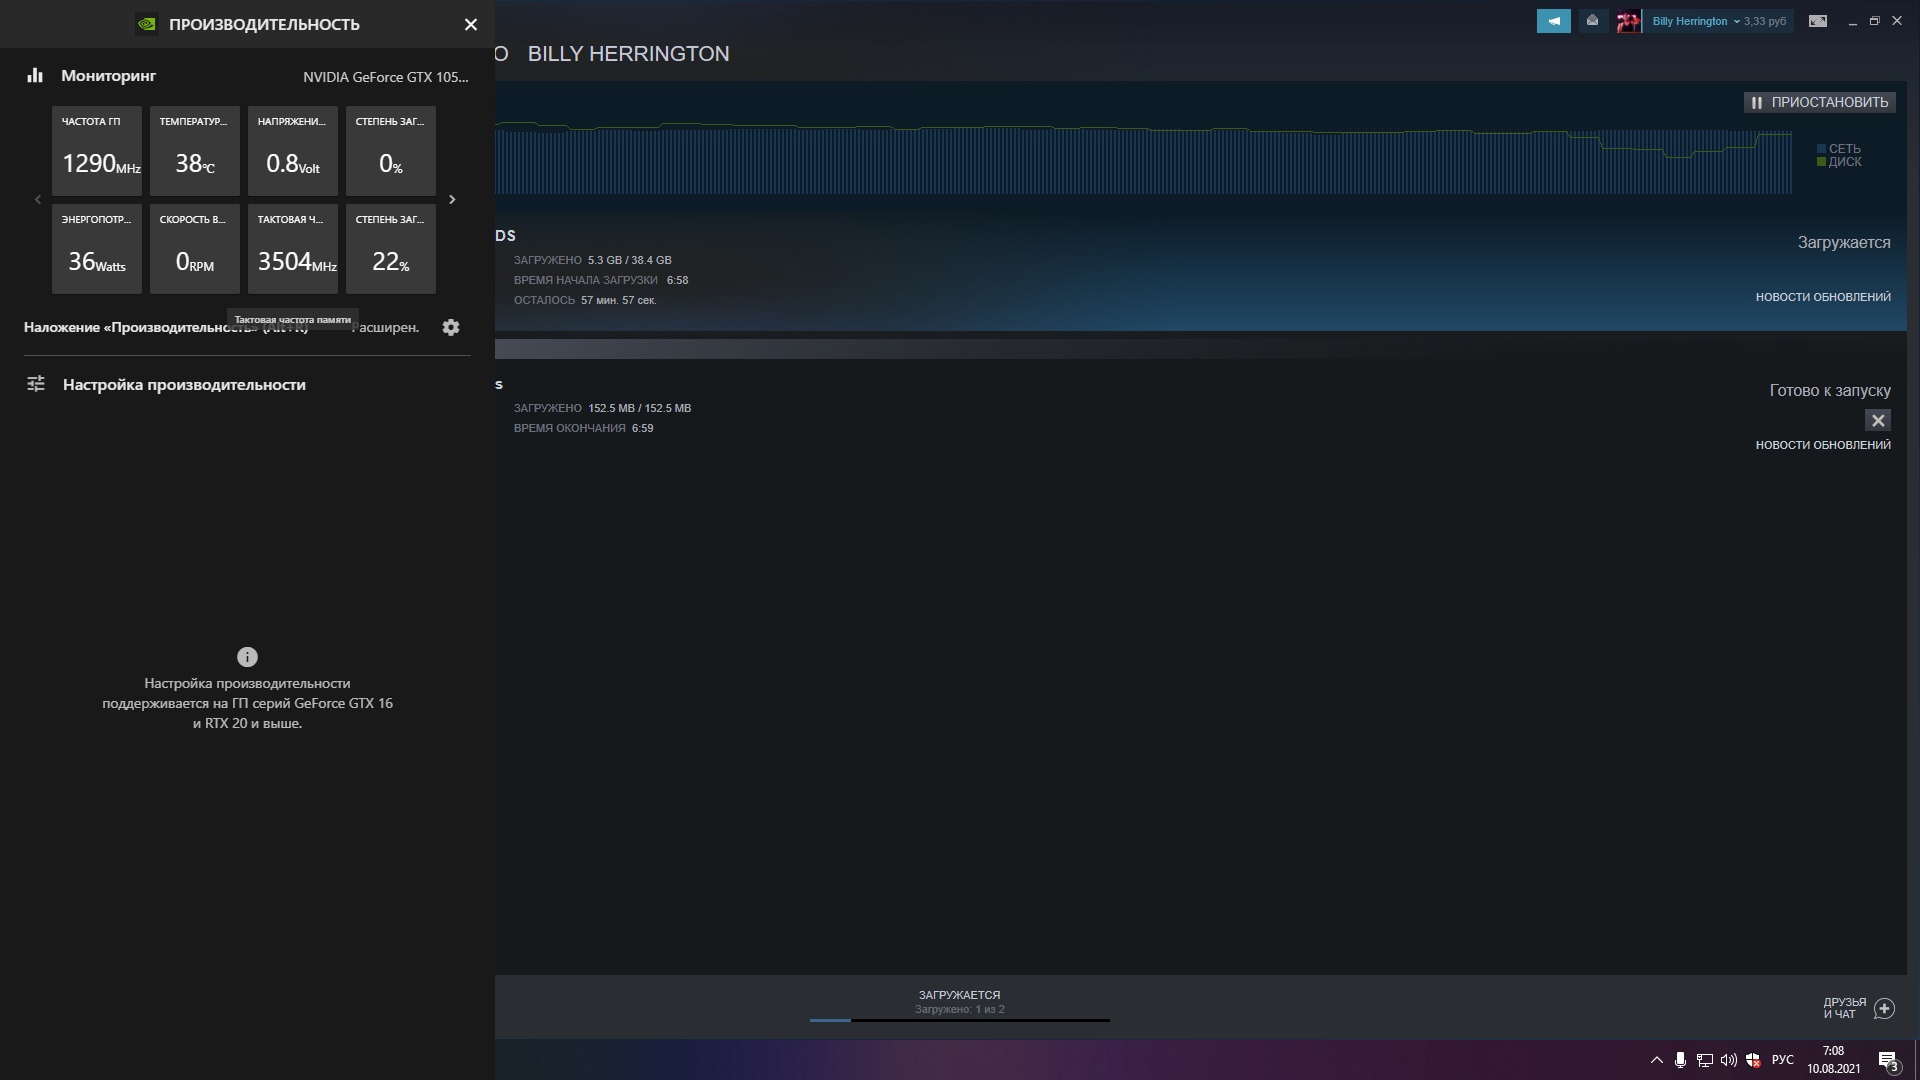Open Настройка производительности section
This screenshot has width=1920, height=1080.
184,385
